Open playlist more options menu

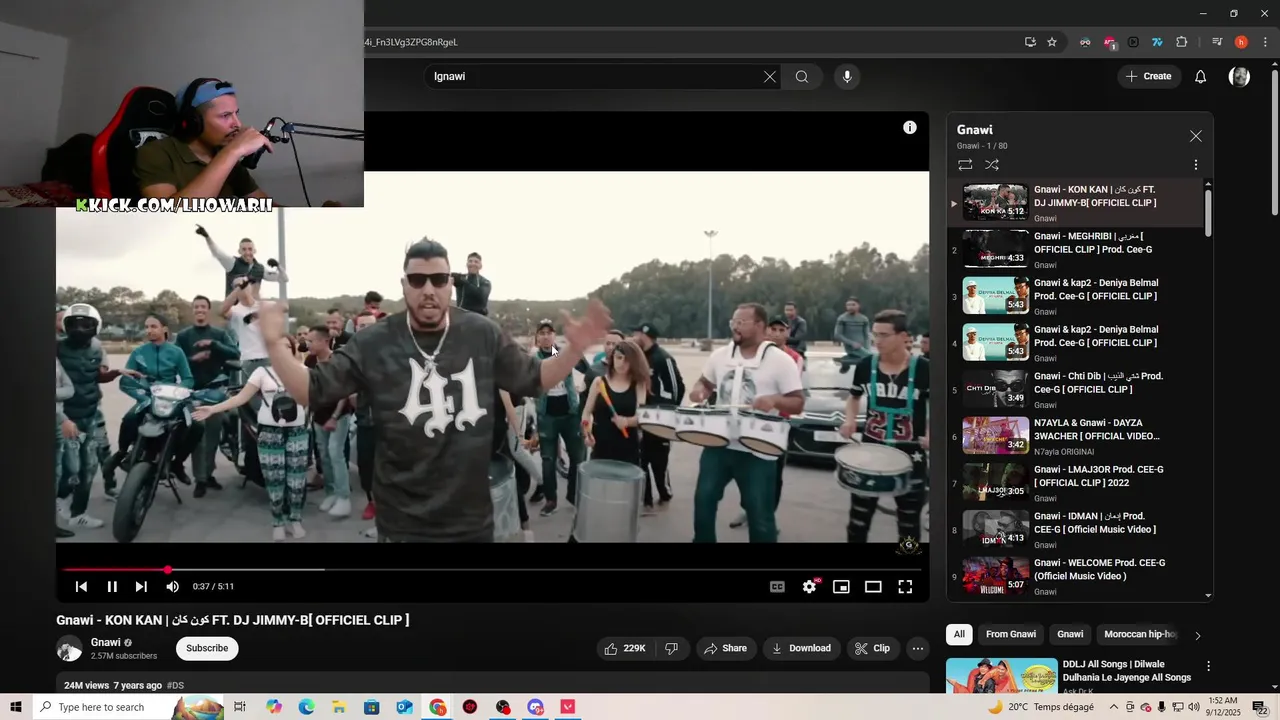pyautogui.click(x=1196, y=165)
